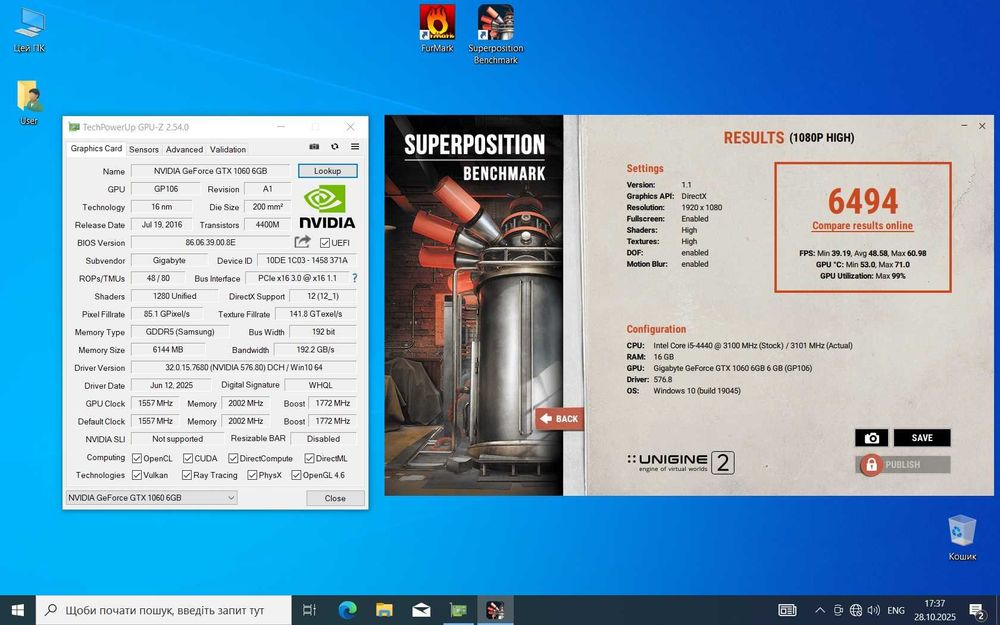Click the Bus Interface question mark icon
This screenshot has height=625, width=1000.
click(x=354, y=278)
